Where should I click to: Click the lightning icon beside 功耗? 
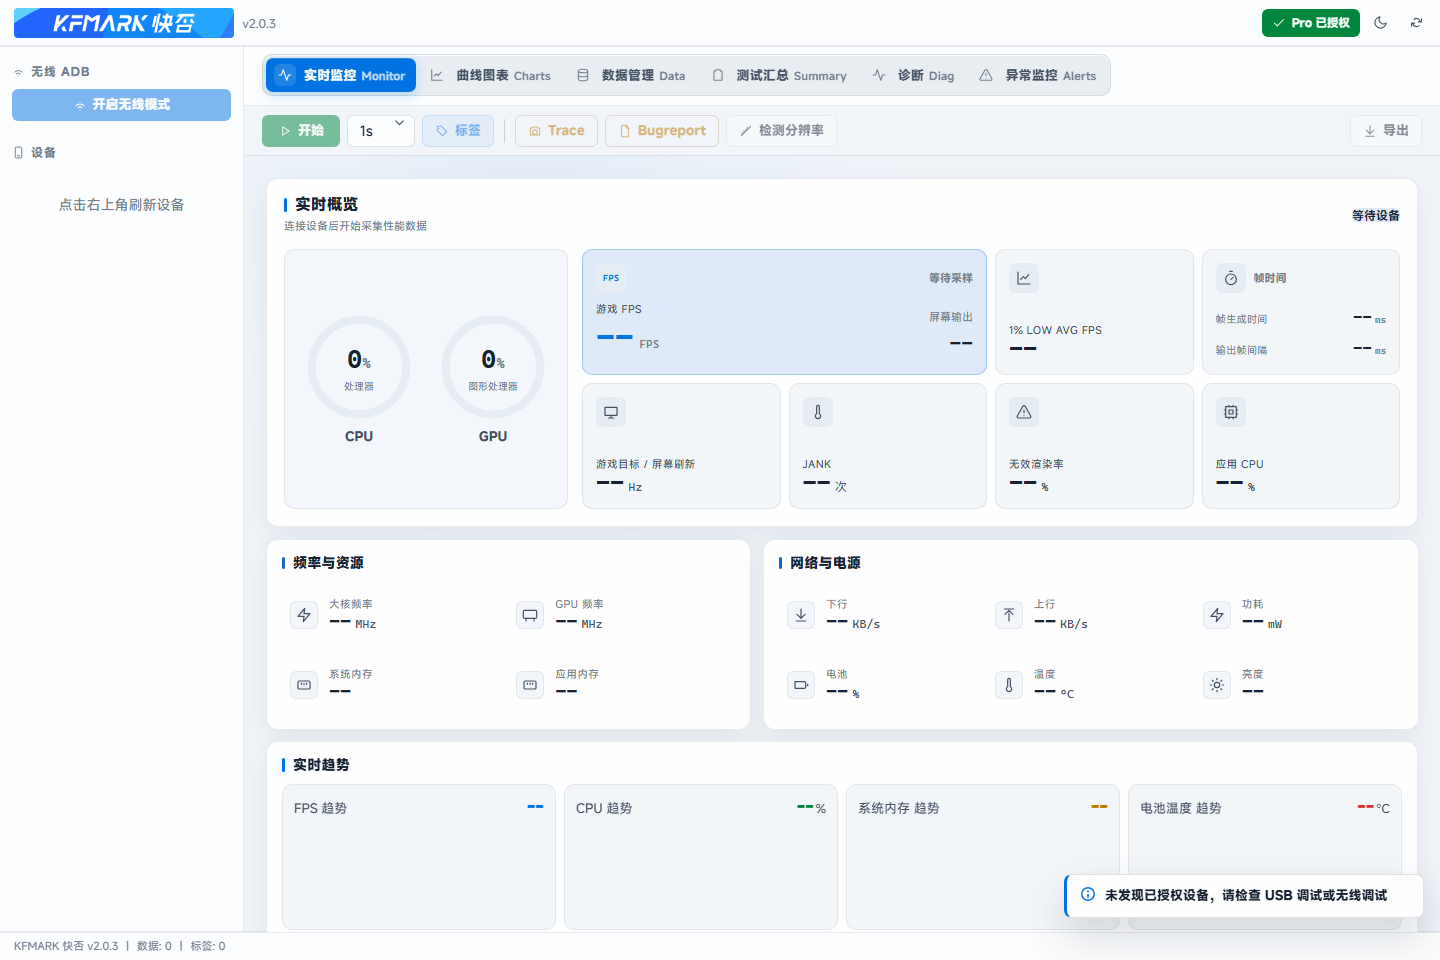coord(1217,615)
